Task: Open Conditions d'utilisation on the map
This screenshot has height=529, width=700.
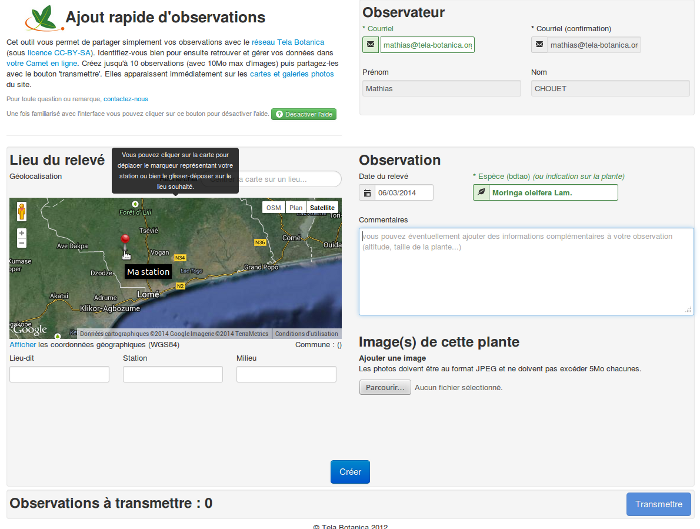Action: (307, 333)
